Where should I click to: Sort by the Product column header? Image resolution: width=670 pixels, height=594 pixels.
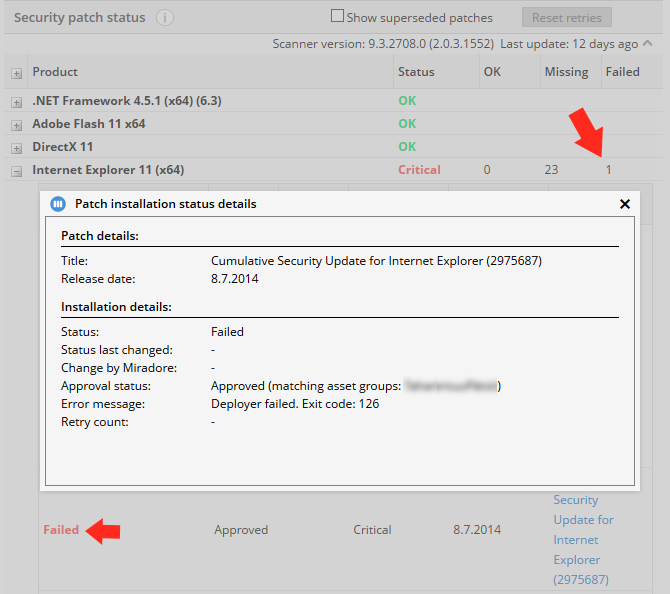(x=55, y=72)
